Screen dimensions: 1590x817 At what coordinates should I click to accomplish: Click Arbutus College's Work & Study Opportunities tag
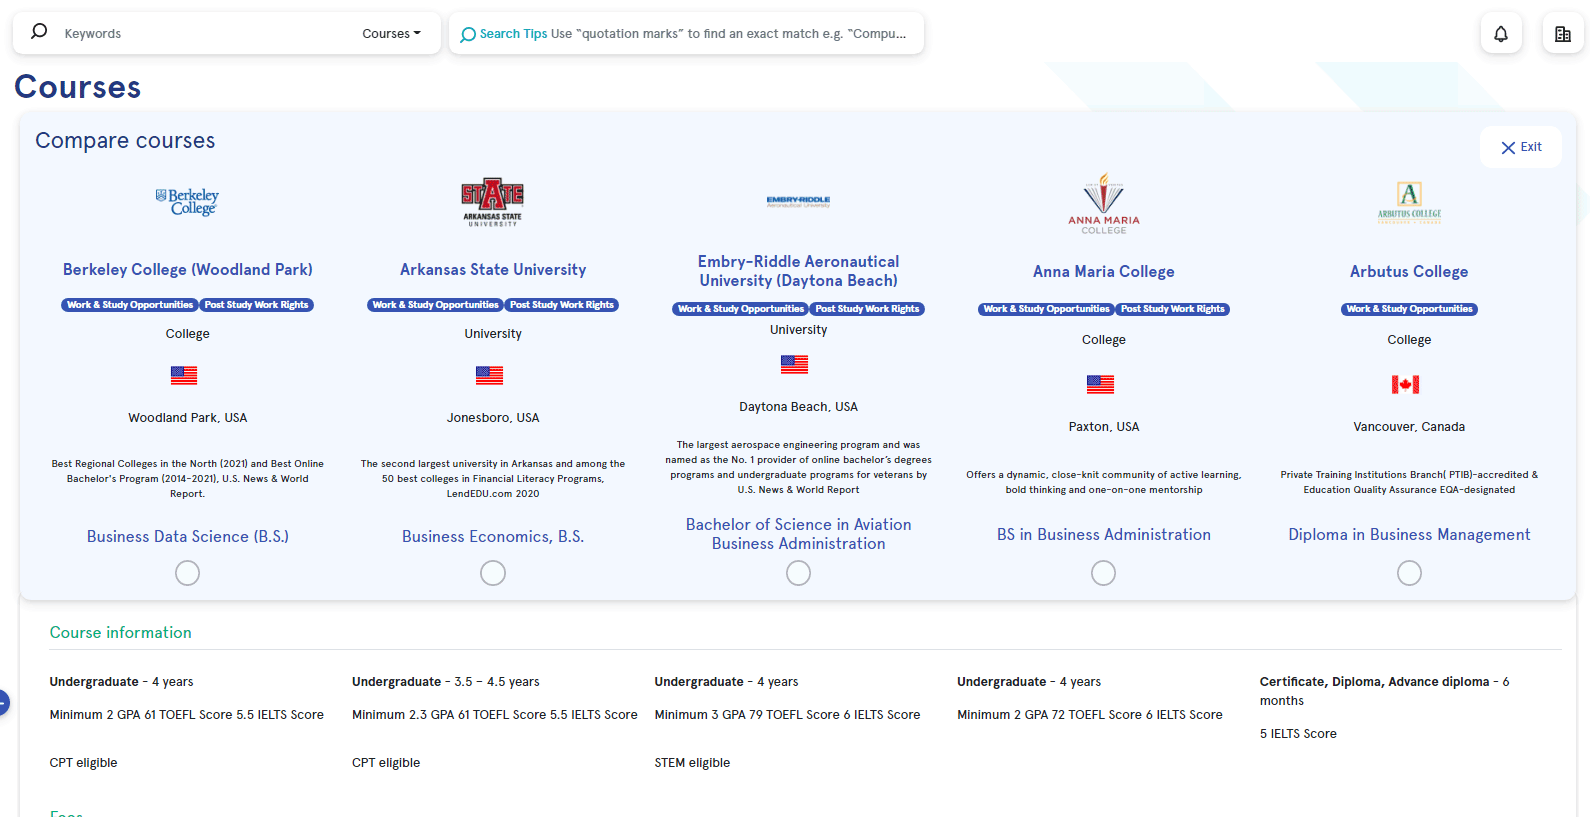tap(1409, 309)
